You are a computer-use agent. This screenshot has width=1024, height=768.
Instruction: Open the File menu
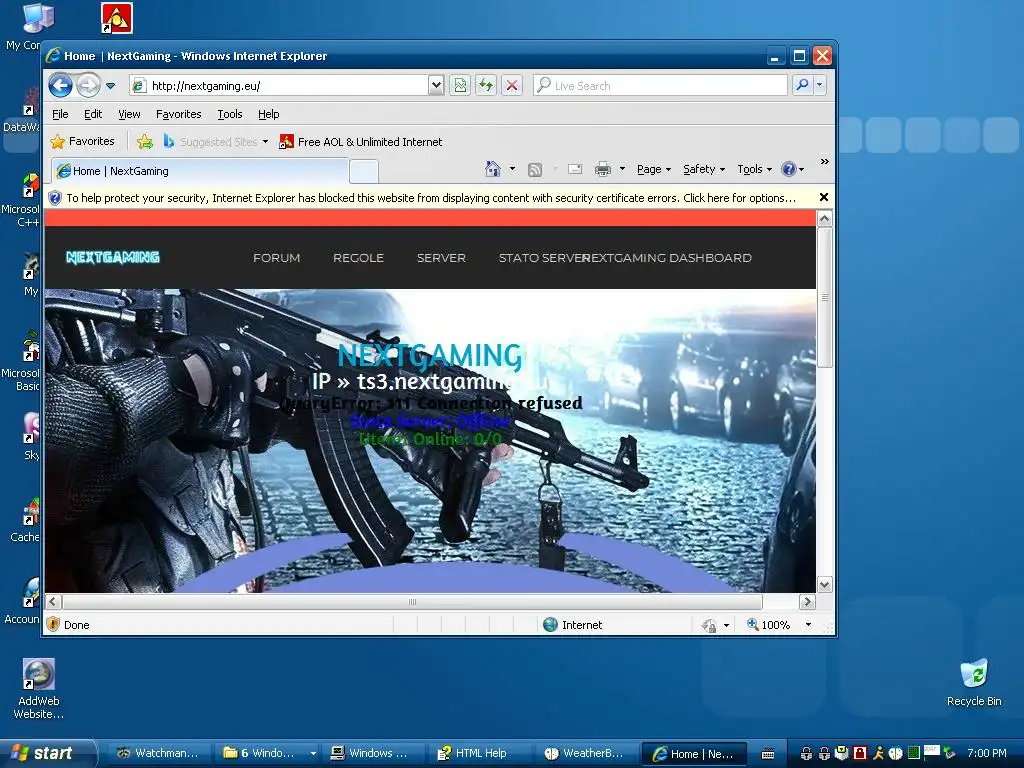tap(60, 114)
